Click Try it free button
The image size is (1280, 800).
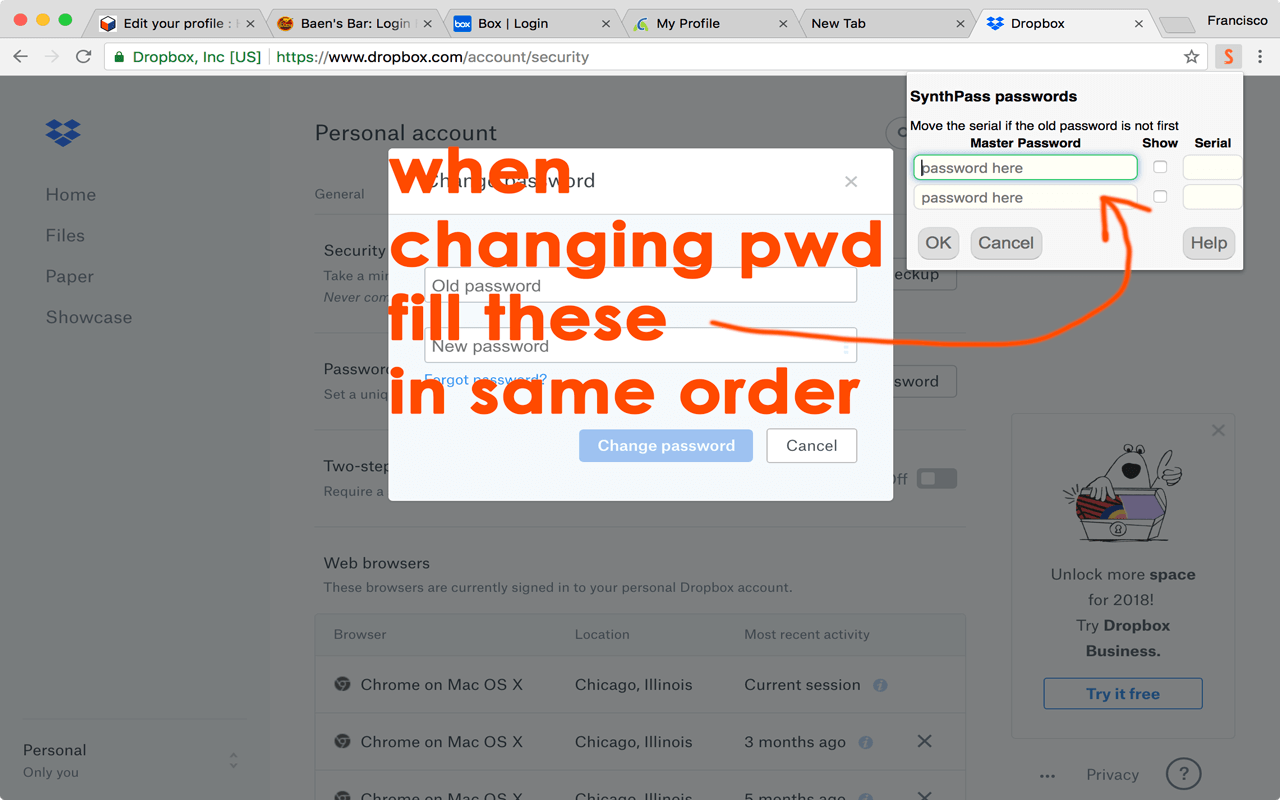(x=1123, y=694)
